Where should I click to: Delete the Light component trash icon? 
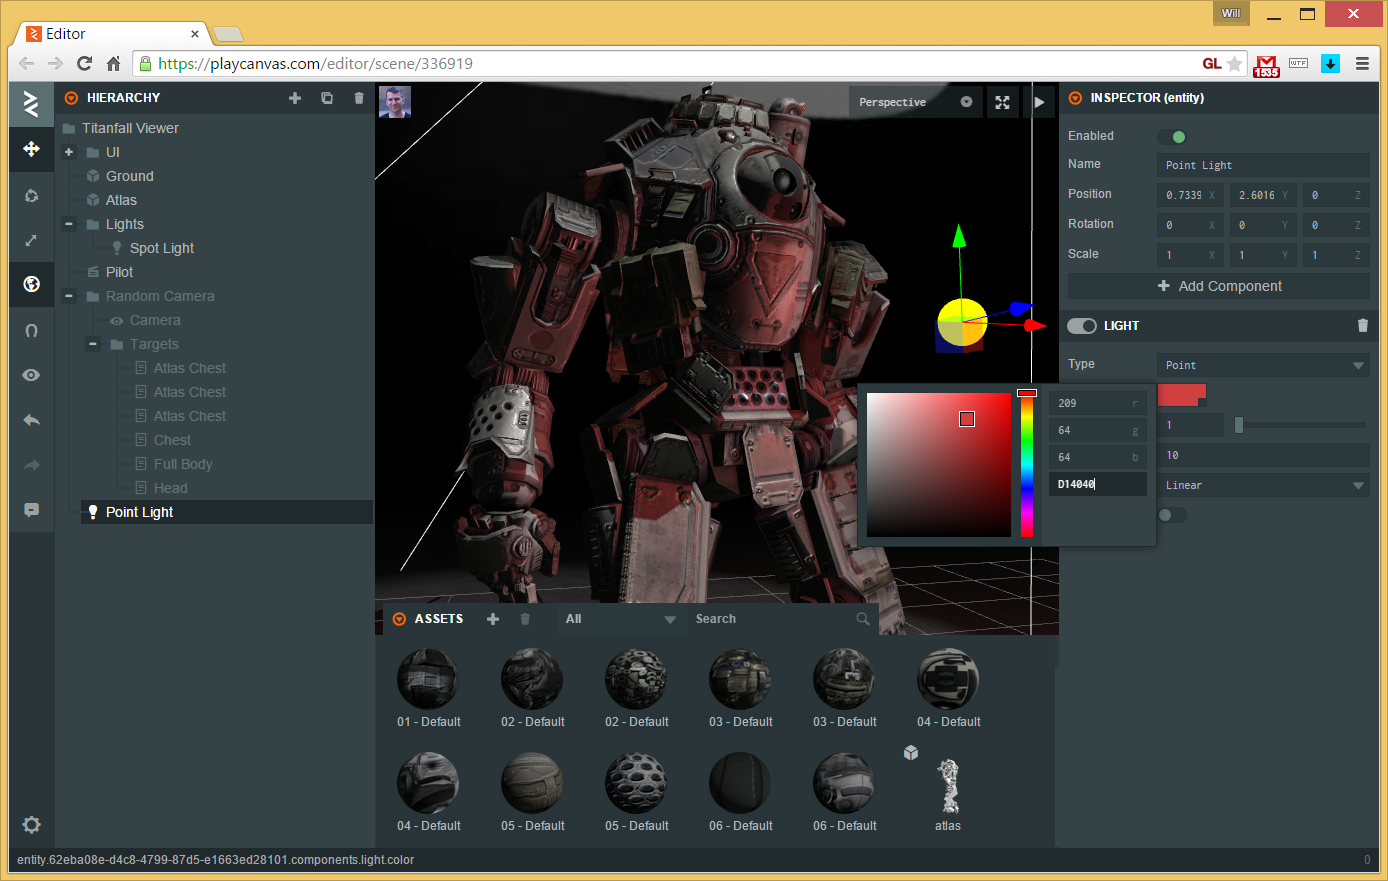(x=1362, y=326)
